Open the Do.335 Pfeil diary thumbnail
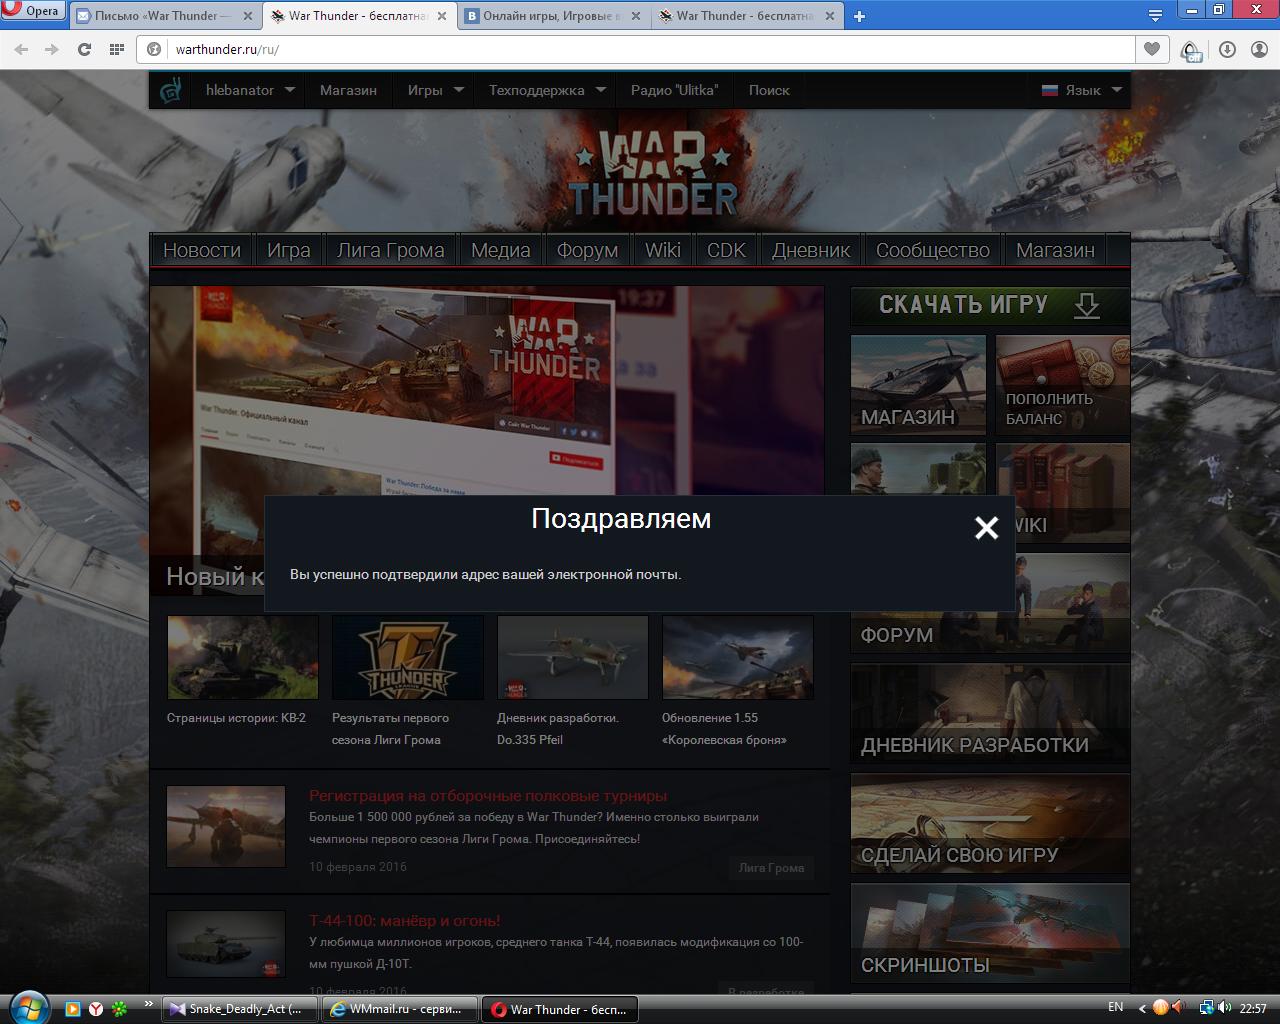Screen dimensions: 1280x1024 (x=573, y=657)
